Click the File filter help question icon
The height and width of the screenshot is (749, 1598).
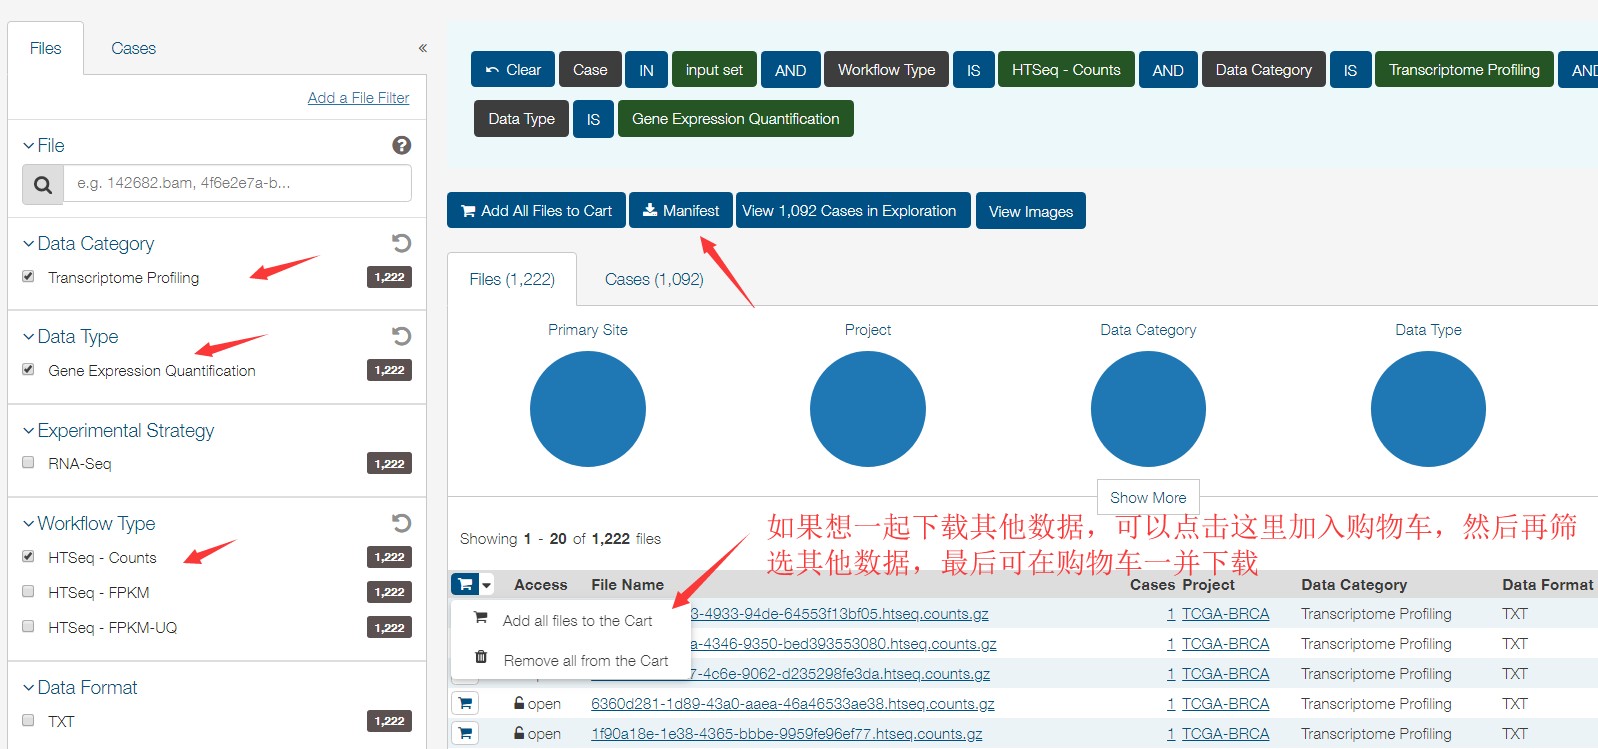pos(401,146)
